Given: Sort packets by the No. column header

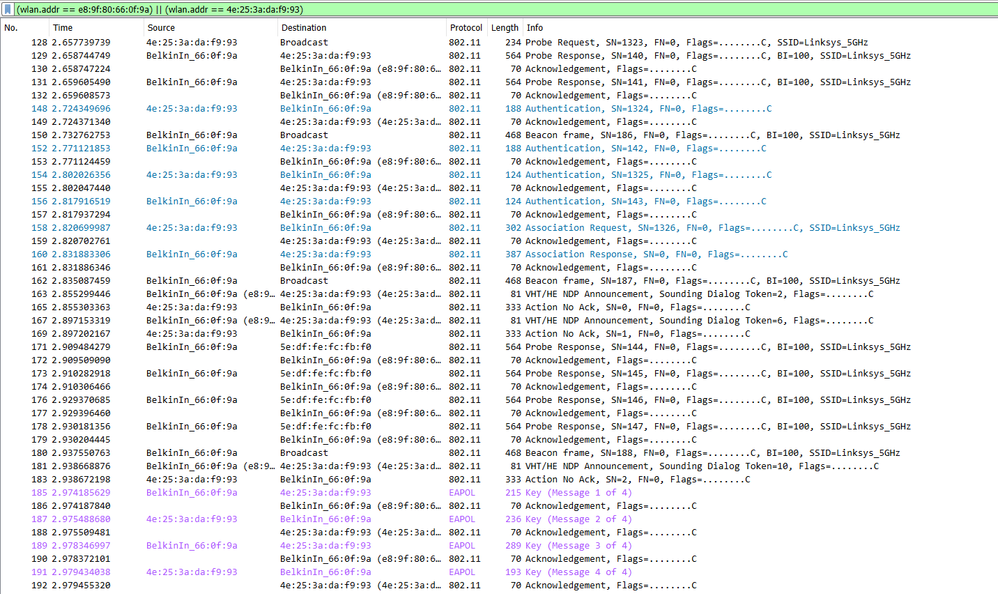Looking at the screenshot, I should [x=15, y=28].
